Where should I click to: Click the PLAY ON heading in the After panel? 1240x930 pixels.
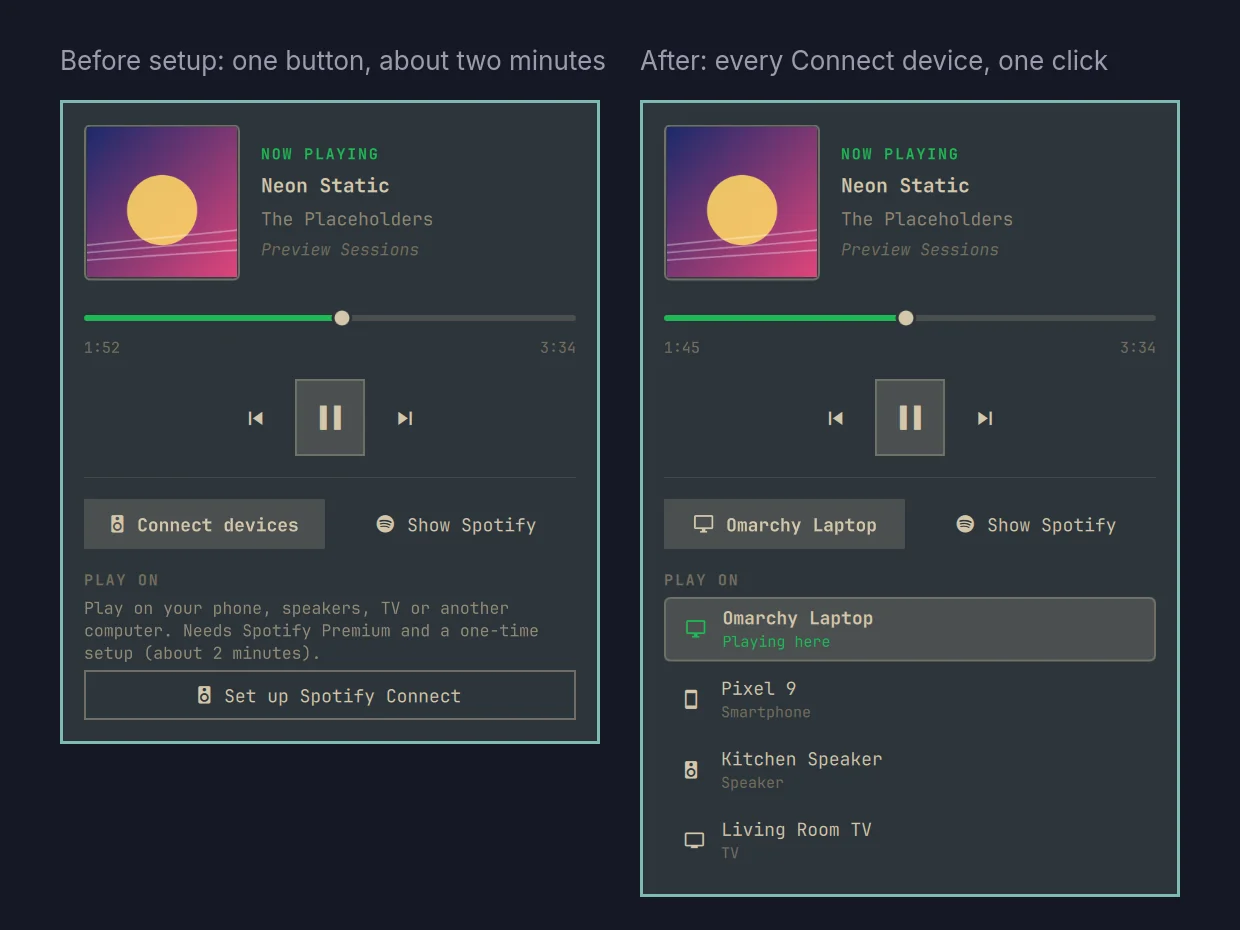point(701,580)
